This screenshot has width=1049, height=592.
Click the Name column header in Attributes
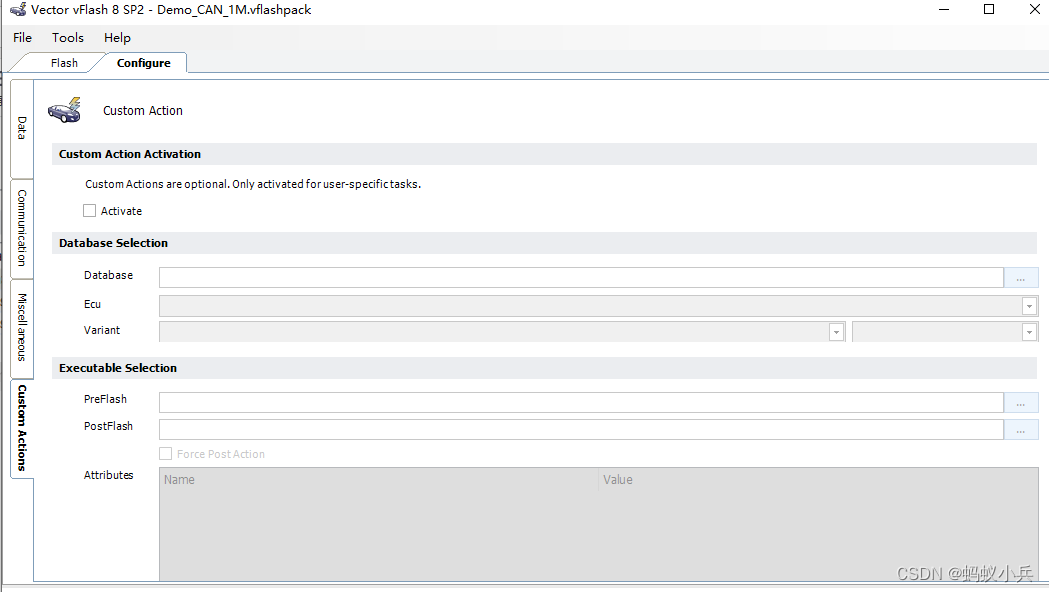click(379, 480)
